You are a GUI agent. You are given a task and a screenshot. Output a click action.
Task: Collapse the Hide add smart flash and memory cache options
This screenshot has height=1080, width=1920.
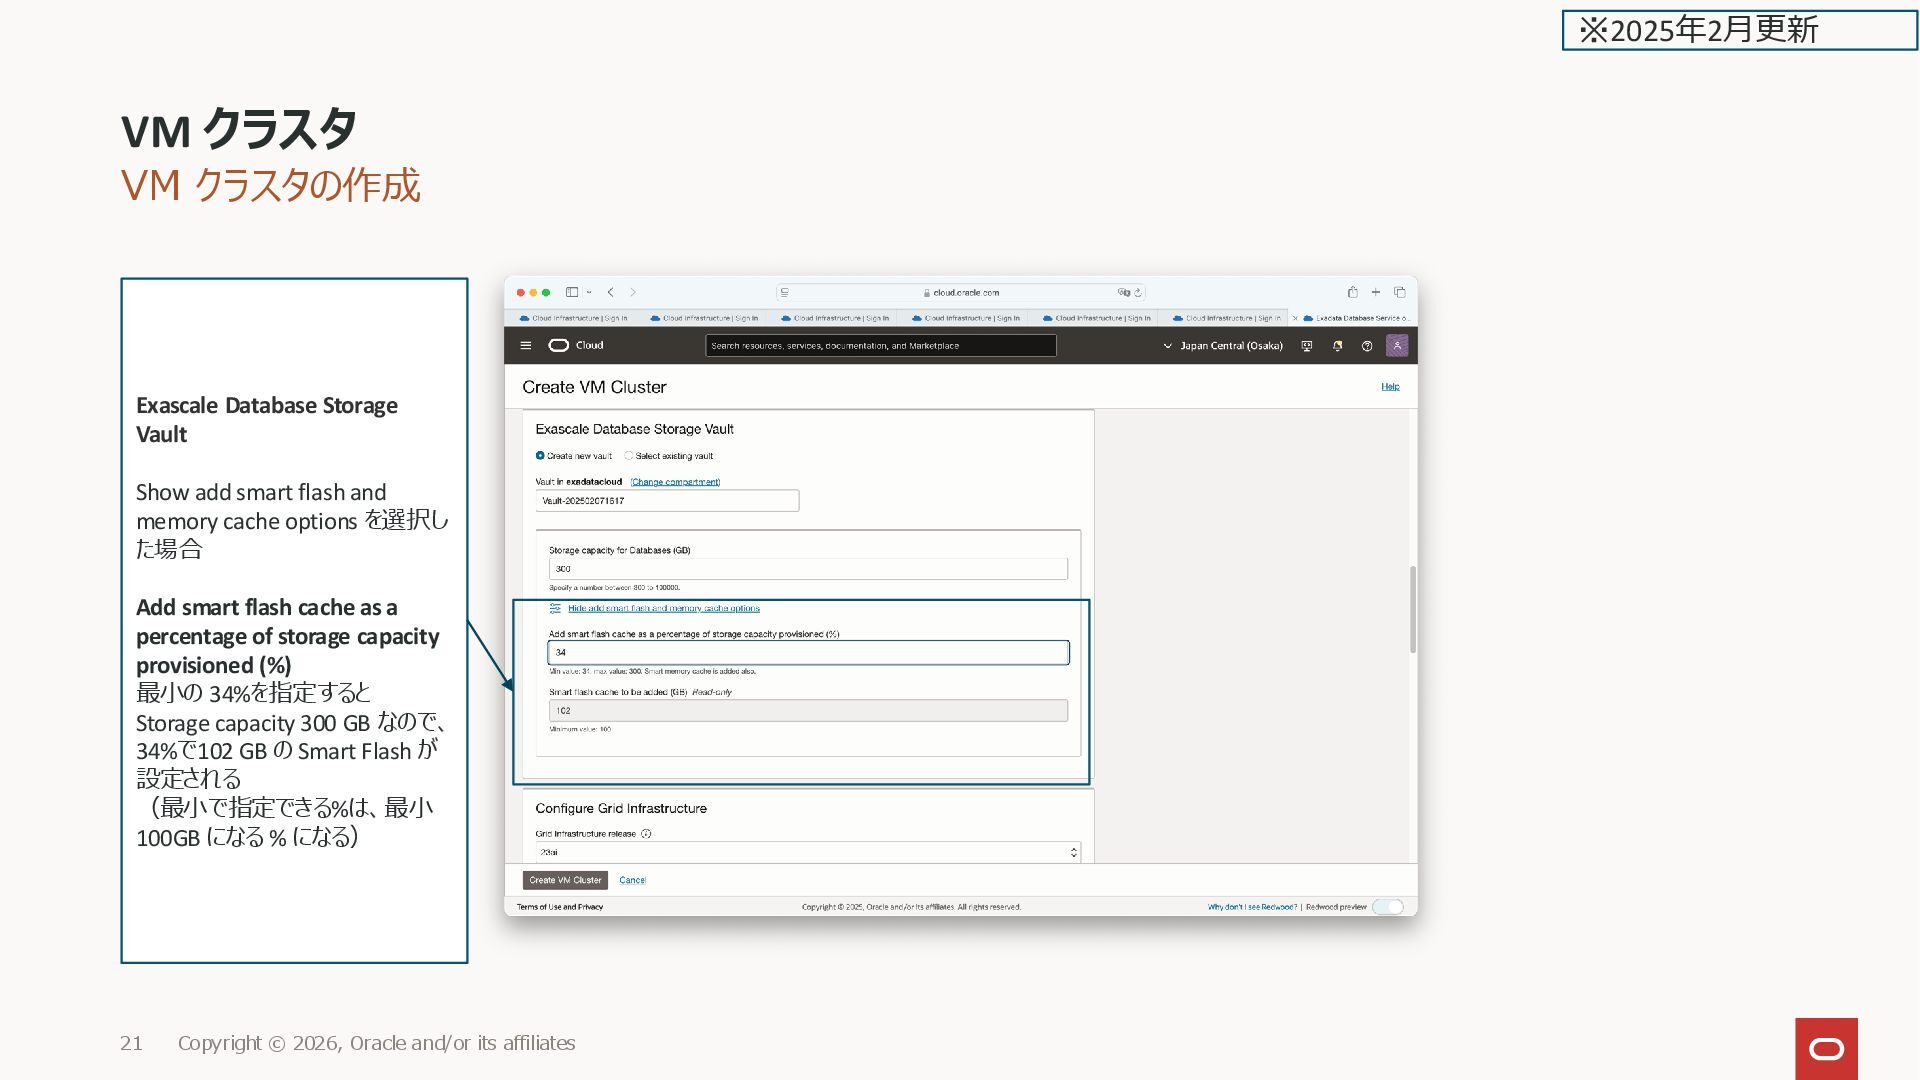point(663,608)
